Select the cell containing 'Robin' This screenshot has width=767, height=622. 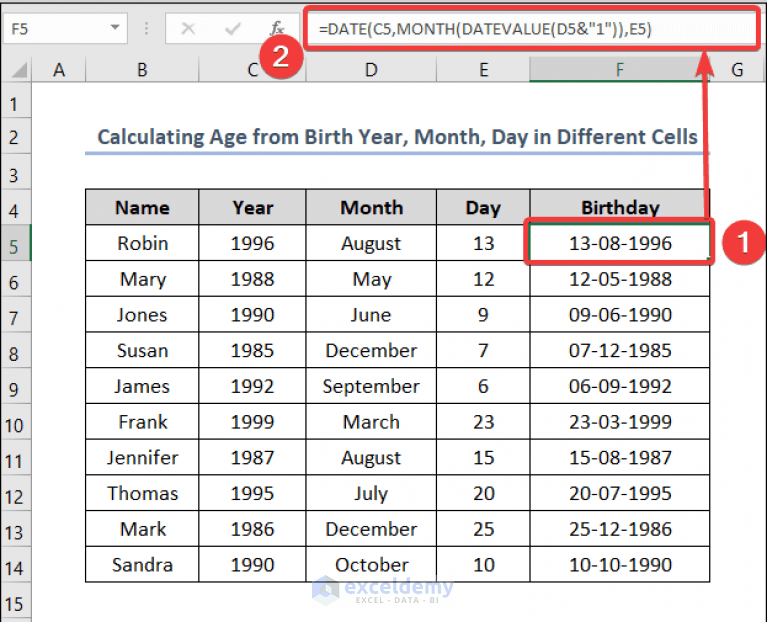tap(142, 243)
